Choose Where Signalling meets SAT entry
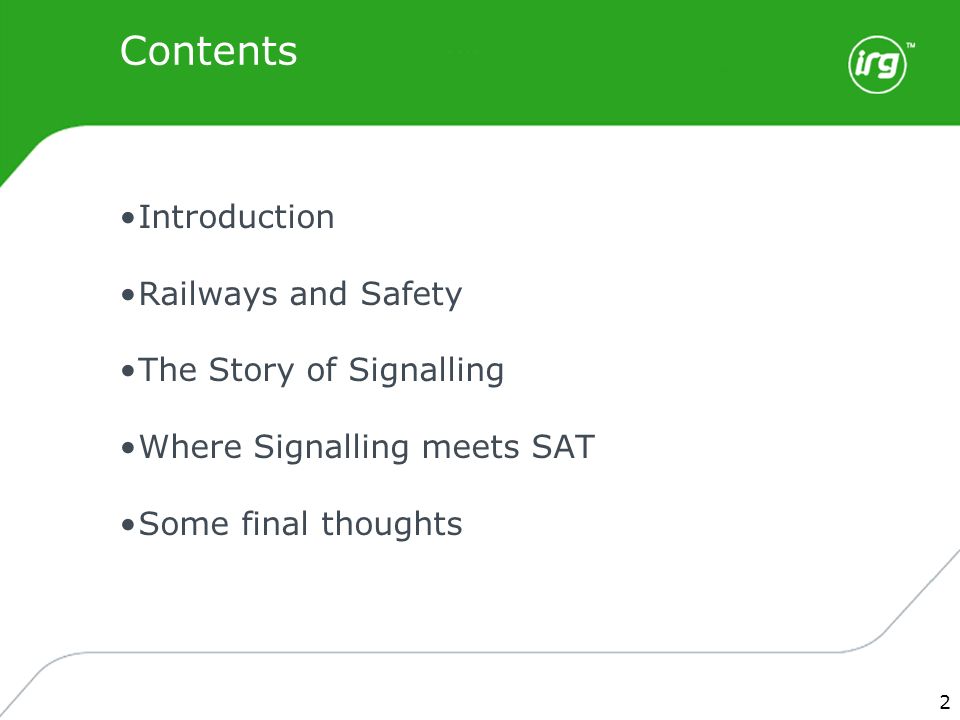This screenshot has height=720, width=960. 367,448
